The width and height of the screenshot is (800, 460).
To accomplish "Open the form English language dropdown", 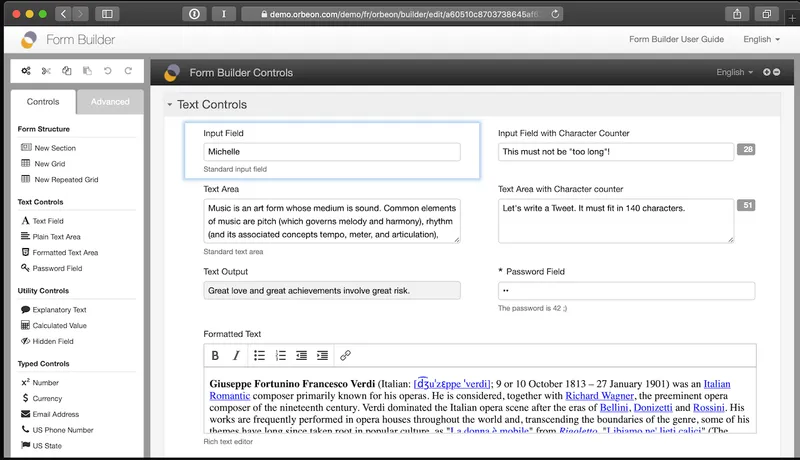I will (734, 72).
